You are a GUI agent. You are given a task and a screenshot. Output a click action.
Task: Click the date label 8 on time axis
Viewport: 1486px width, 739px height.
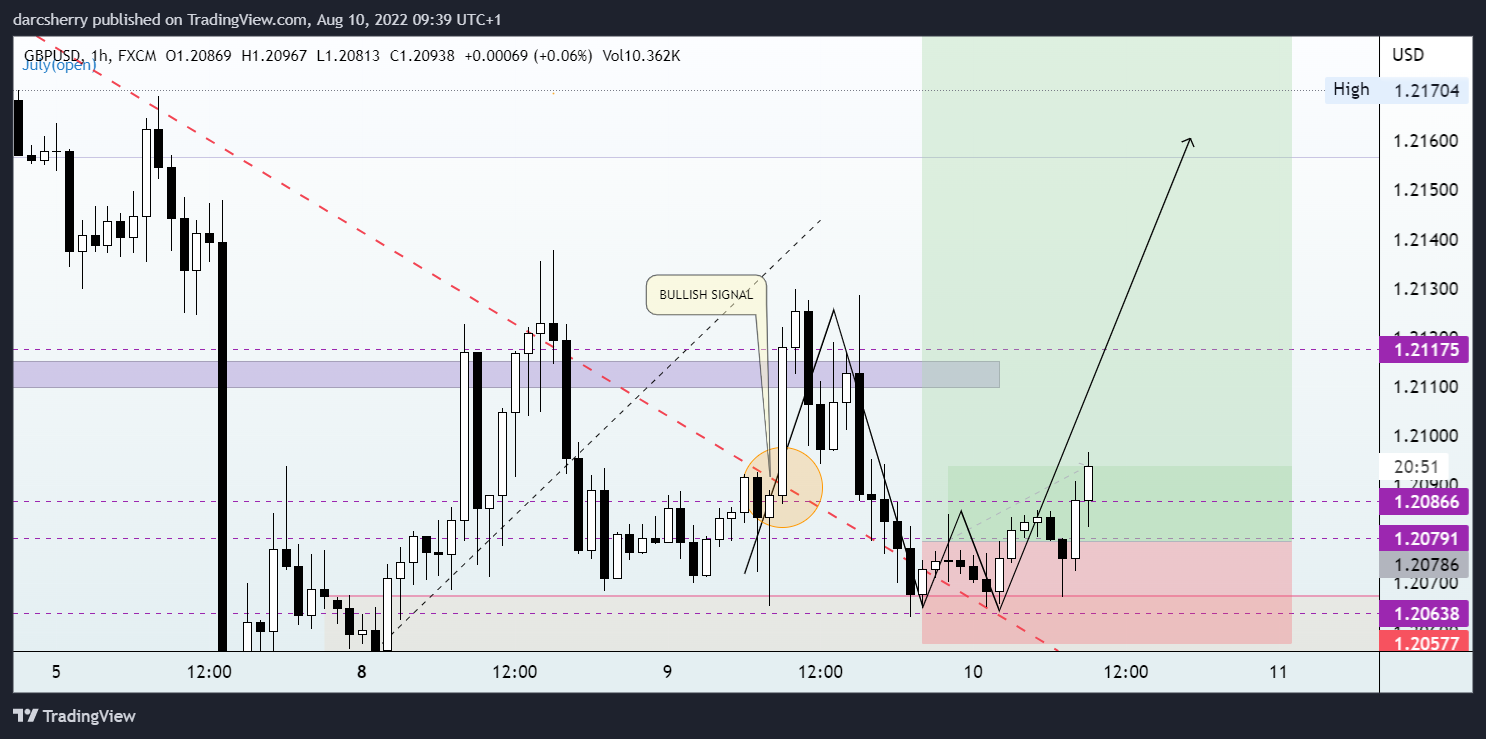tap(361, 672)
